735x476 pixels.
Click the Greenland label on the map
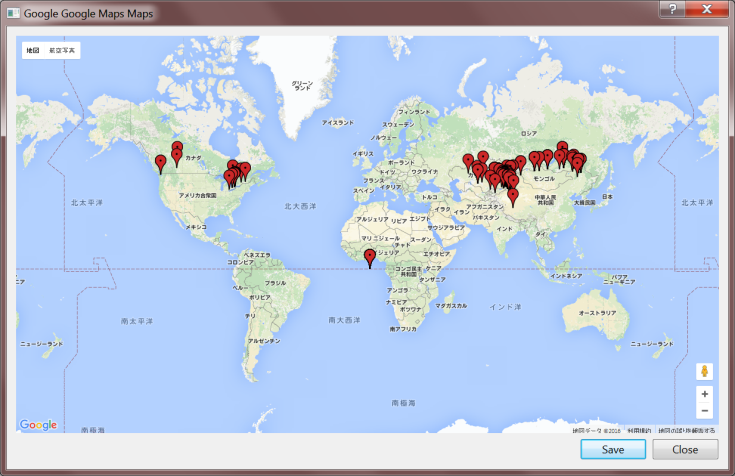pos(302,86)
